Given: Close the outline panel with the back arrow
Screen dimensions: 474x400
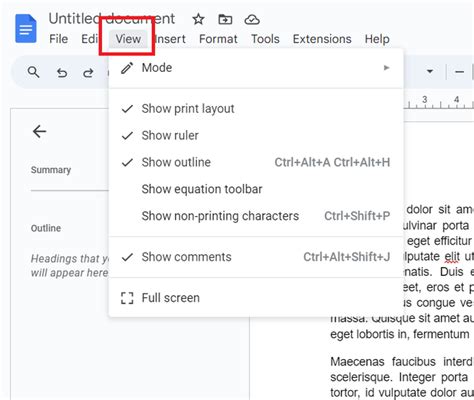Looking at the screenshot, I should click(39, 131).
